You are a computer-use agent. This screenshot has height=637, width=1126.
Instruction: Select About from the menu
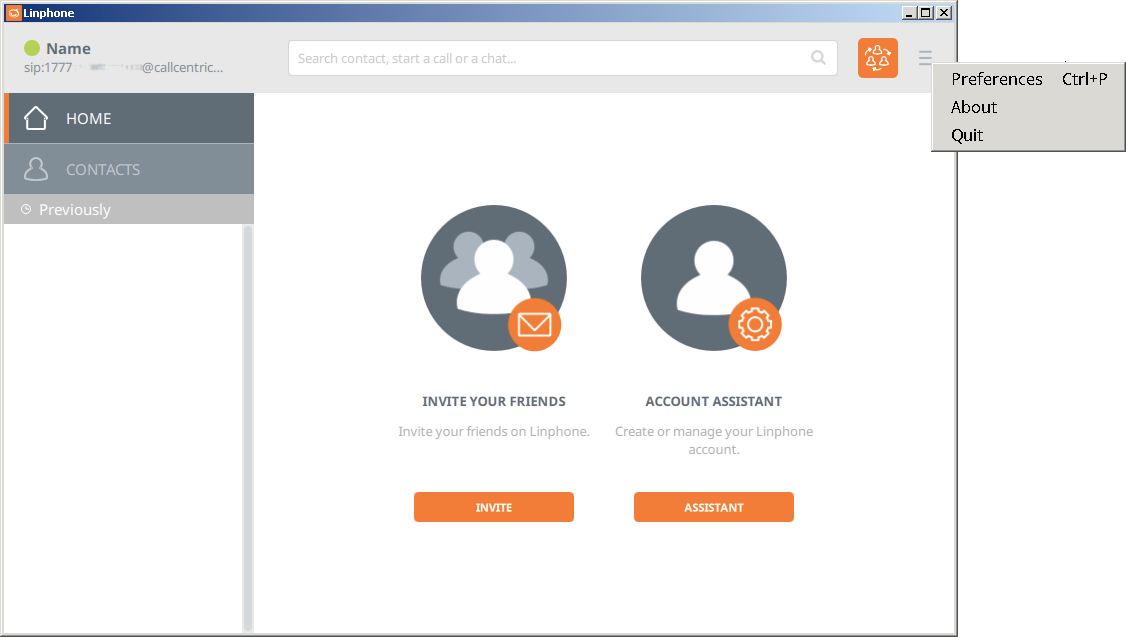point(1028,107)
